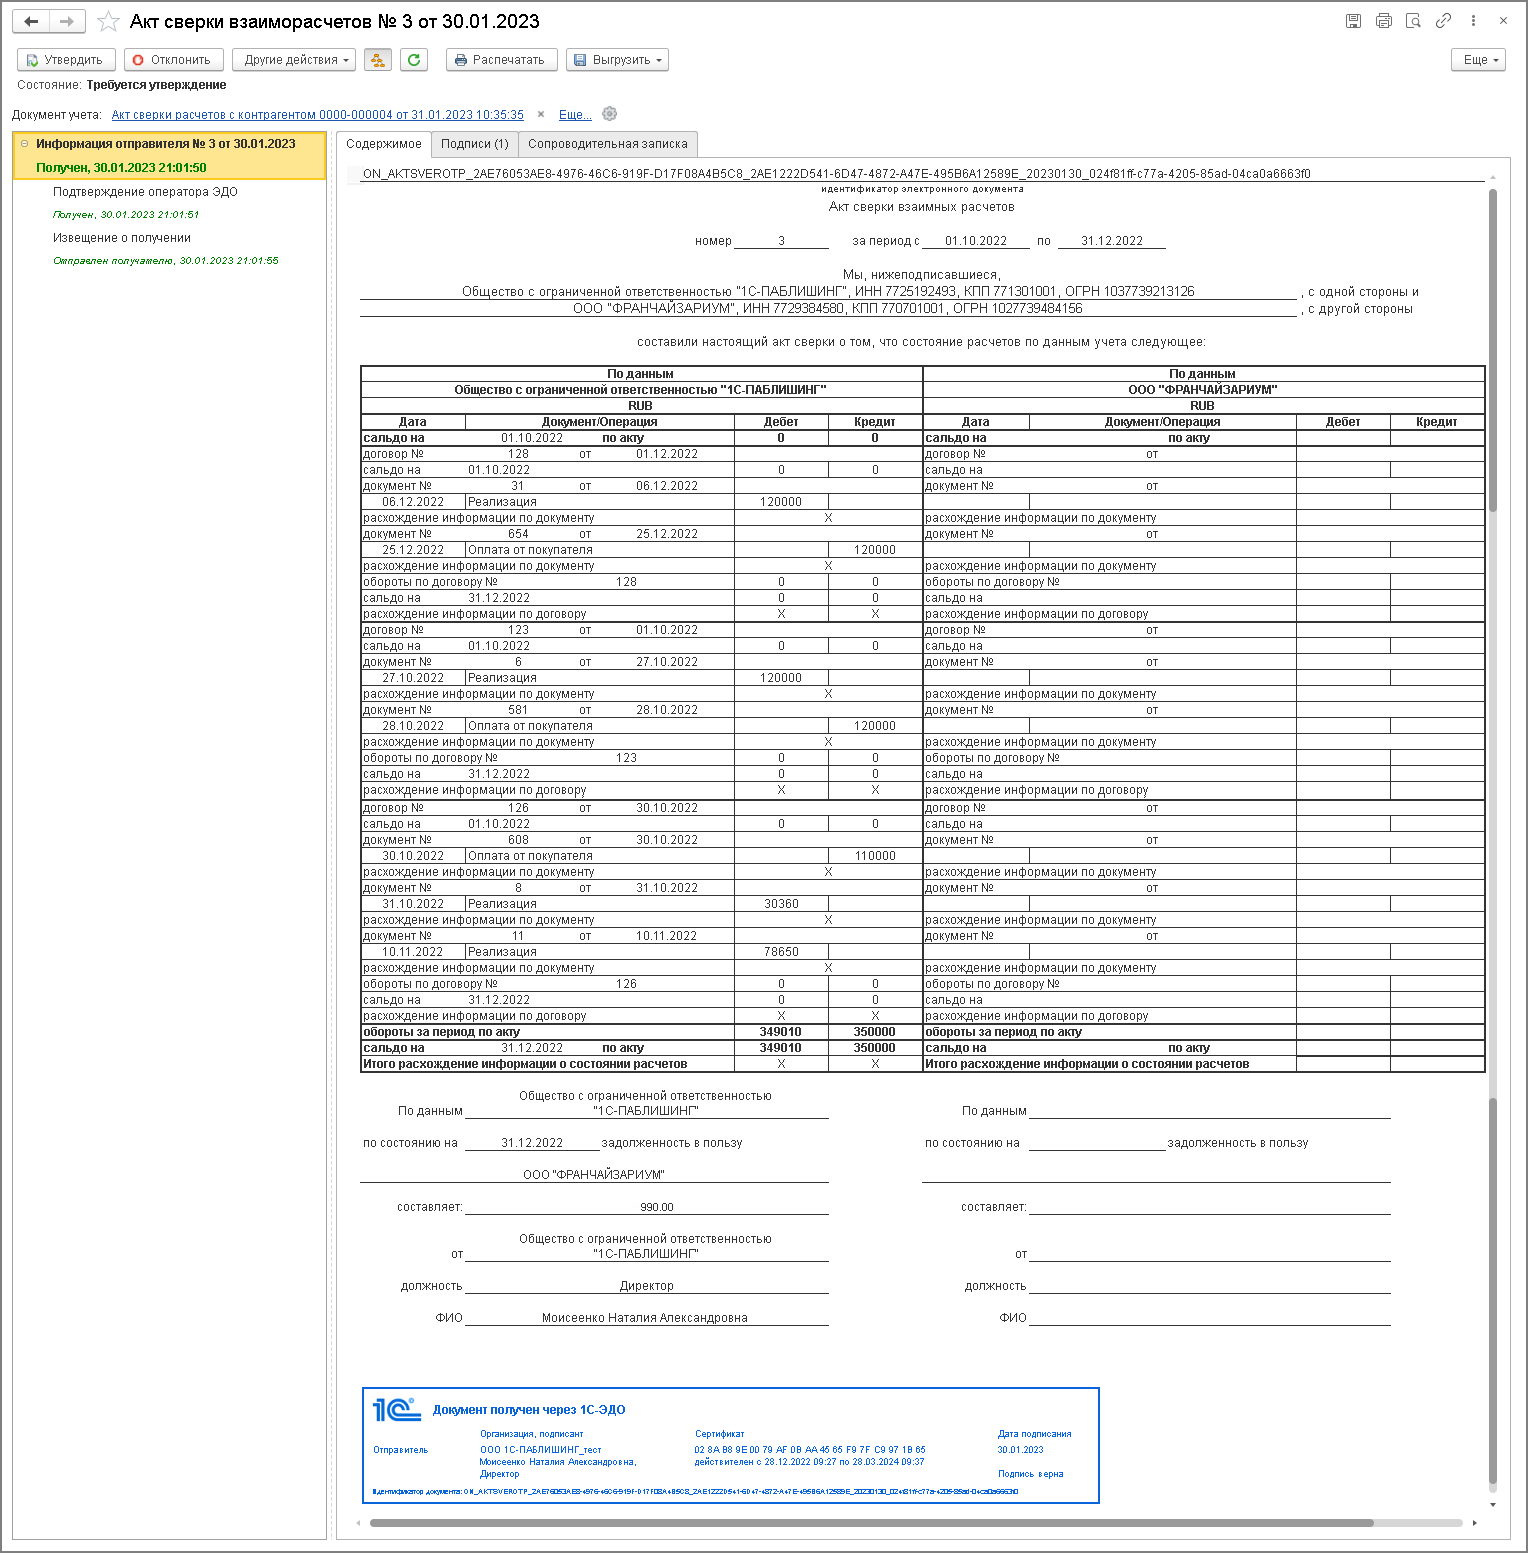Click the 'Акт сверки взаимных расчетов' heading

click(x=921, y=207)
